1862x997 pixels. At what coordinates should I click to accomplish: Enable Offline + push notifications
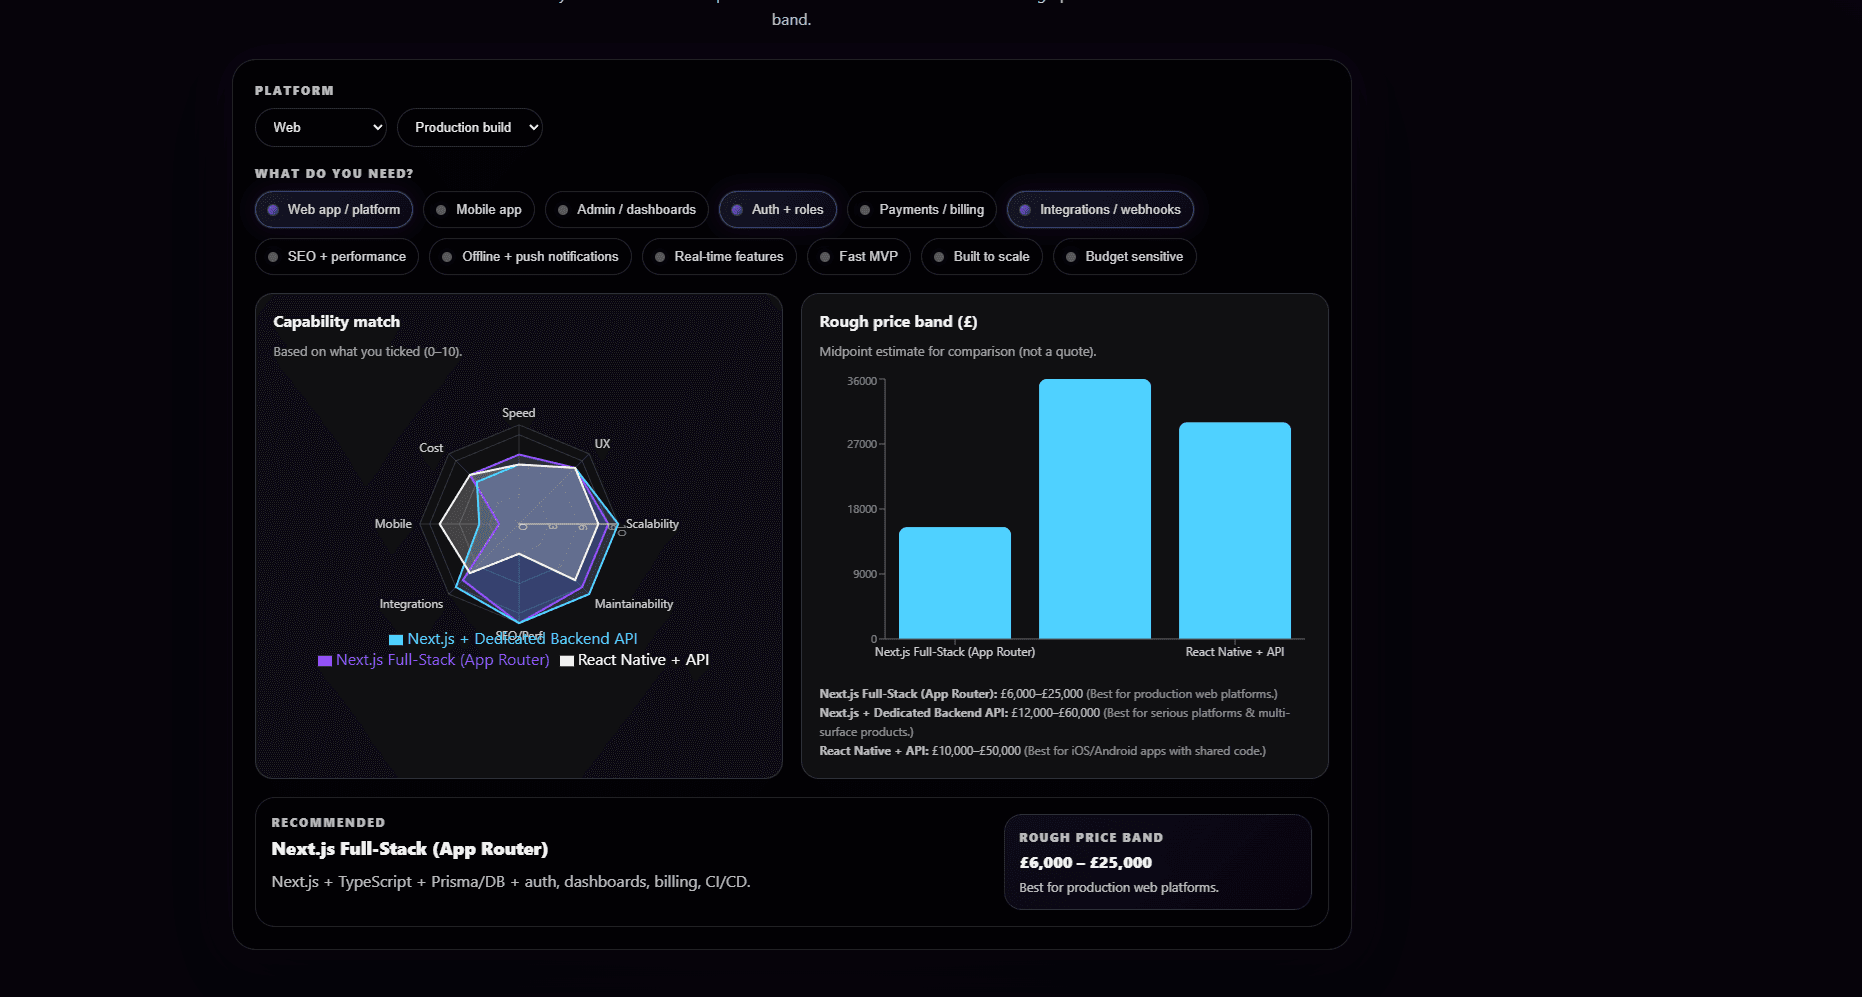pos(530,257)
